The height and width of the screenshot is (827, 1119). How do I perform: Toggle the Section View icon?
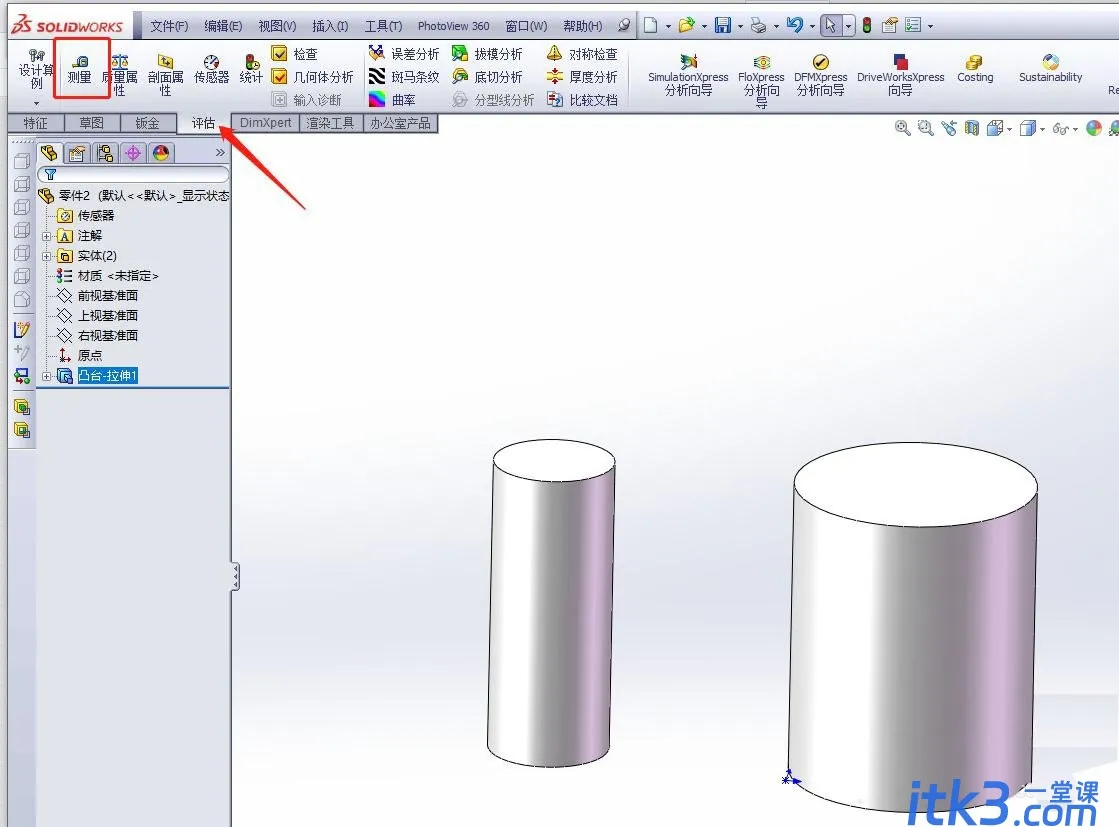972,128
